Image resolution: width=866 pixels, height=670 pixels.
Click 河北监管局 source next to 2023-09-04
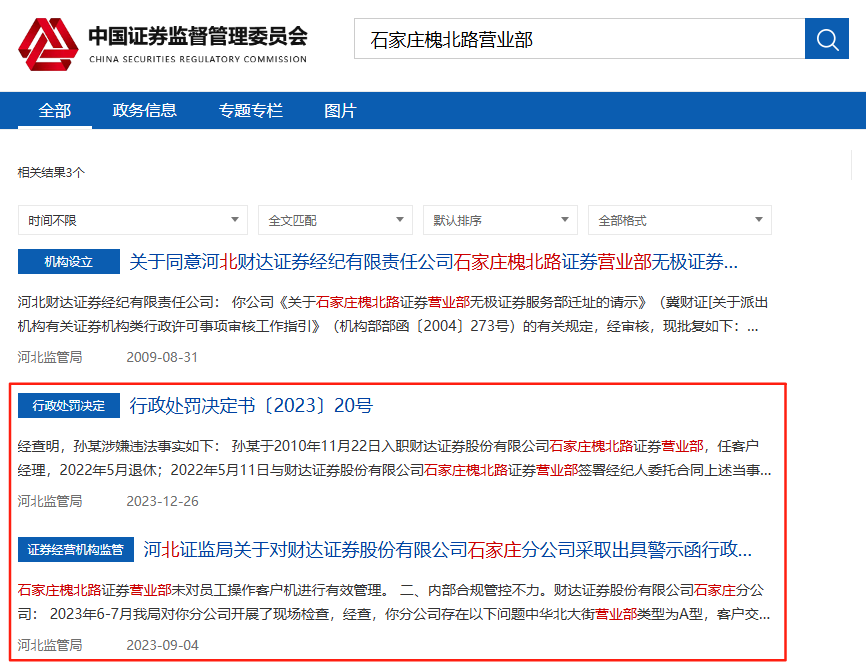pos(50,646)
